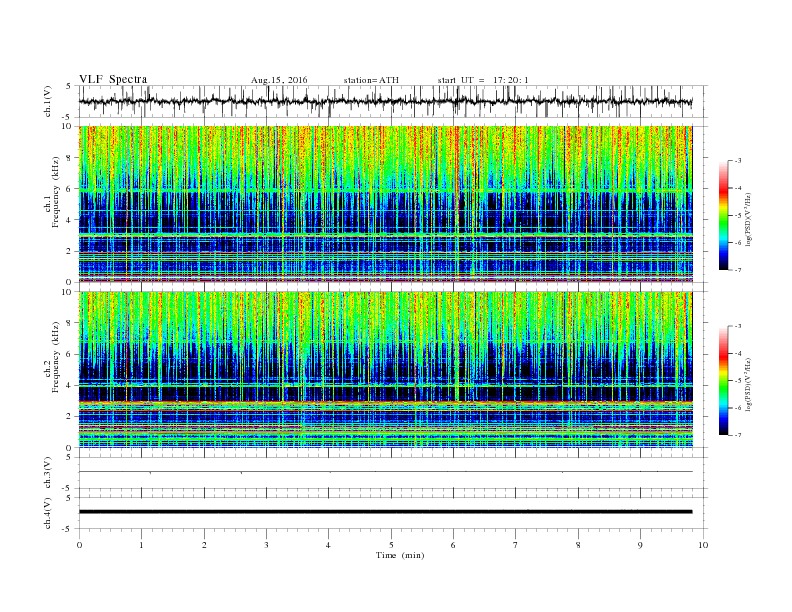Image resolution: width=792 pixels, height=612 pixels.
Task: Click the "VLF Spectra" title text
Action: click(x=113, y=79)
